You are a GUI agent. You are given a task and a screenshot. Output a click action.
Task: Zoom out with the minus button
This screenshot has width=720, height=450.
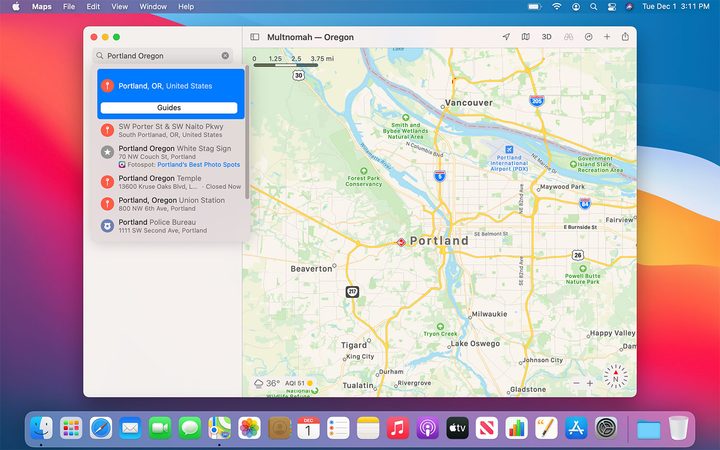576,383
